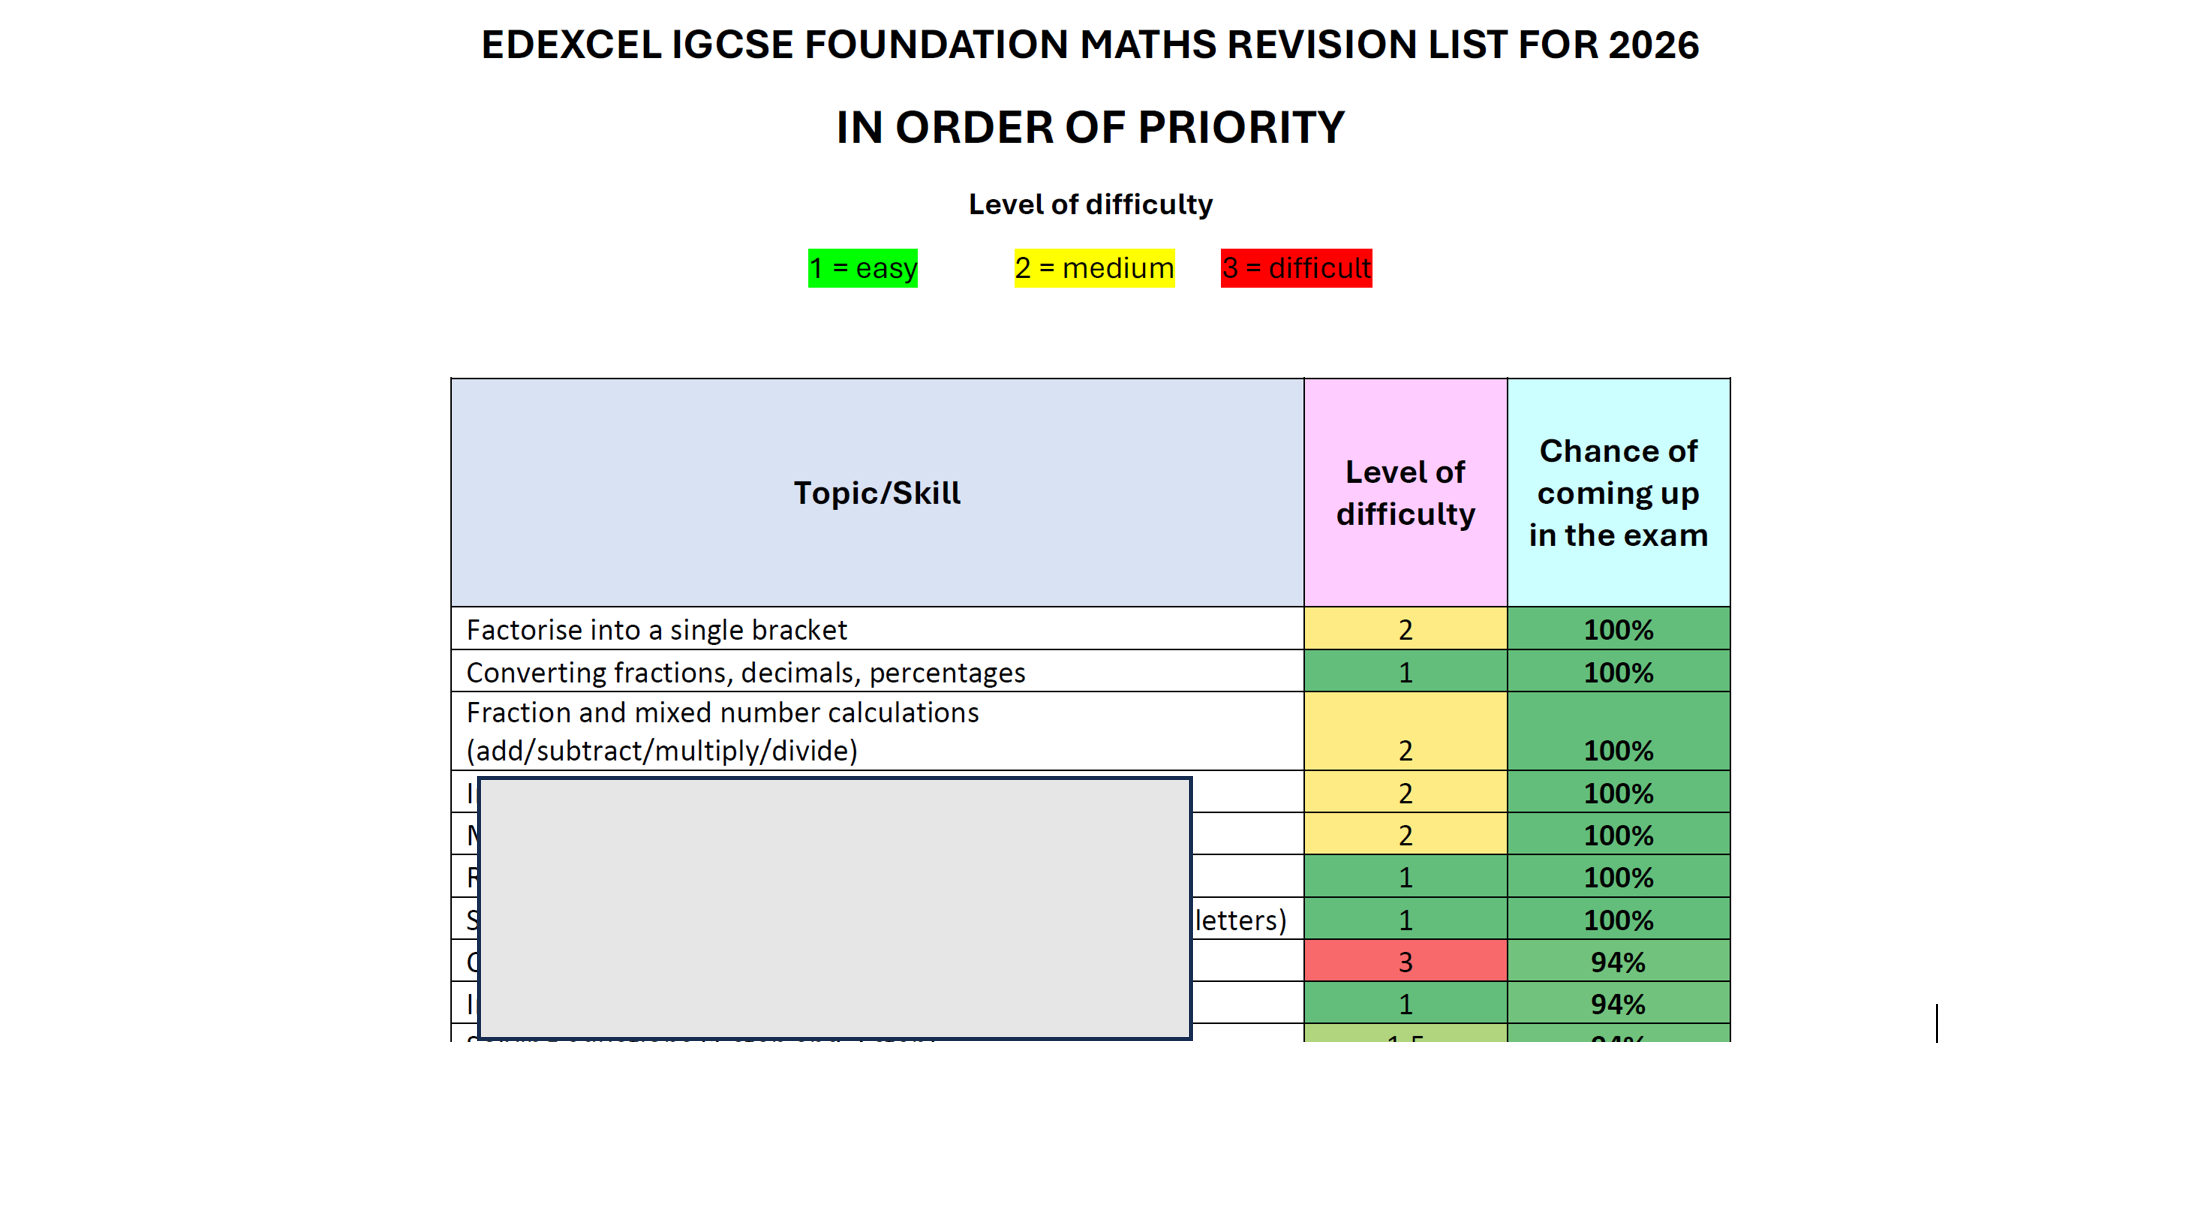Select difficulty '2' in the Fraction and mixed number row
Image resolution: width=2186 pixels, height=1207 pixels.
click(x=1405, y=732)
